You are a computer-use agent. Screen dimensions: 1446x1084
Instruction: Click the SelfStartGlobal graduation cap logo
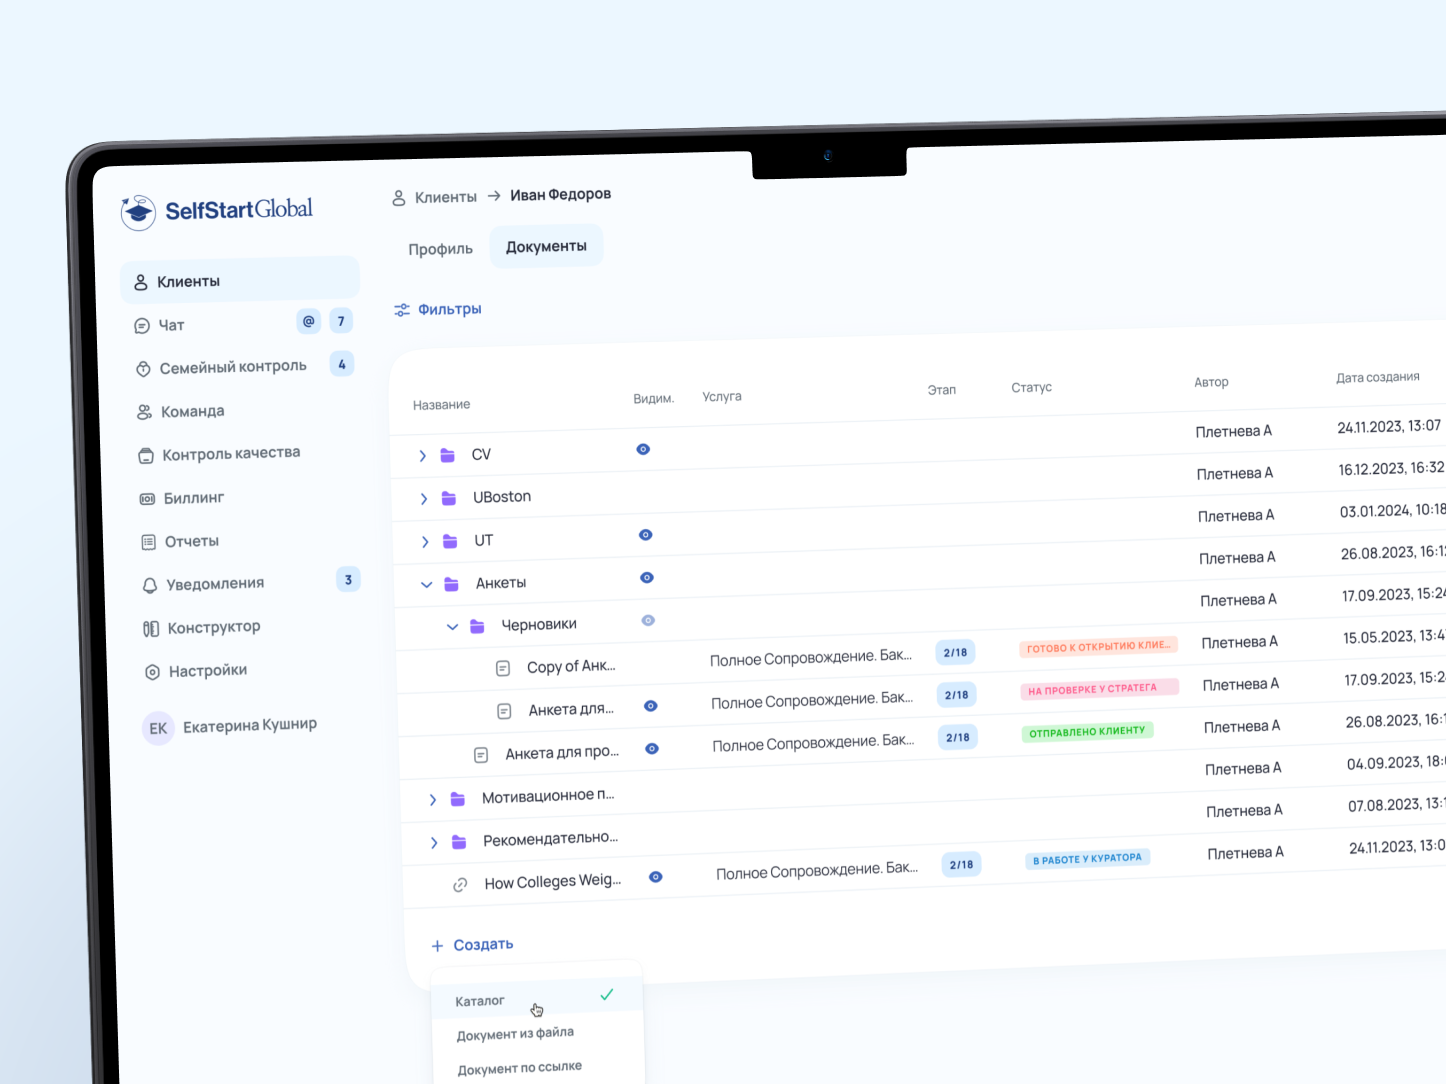[x=138, y=212]
